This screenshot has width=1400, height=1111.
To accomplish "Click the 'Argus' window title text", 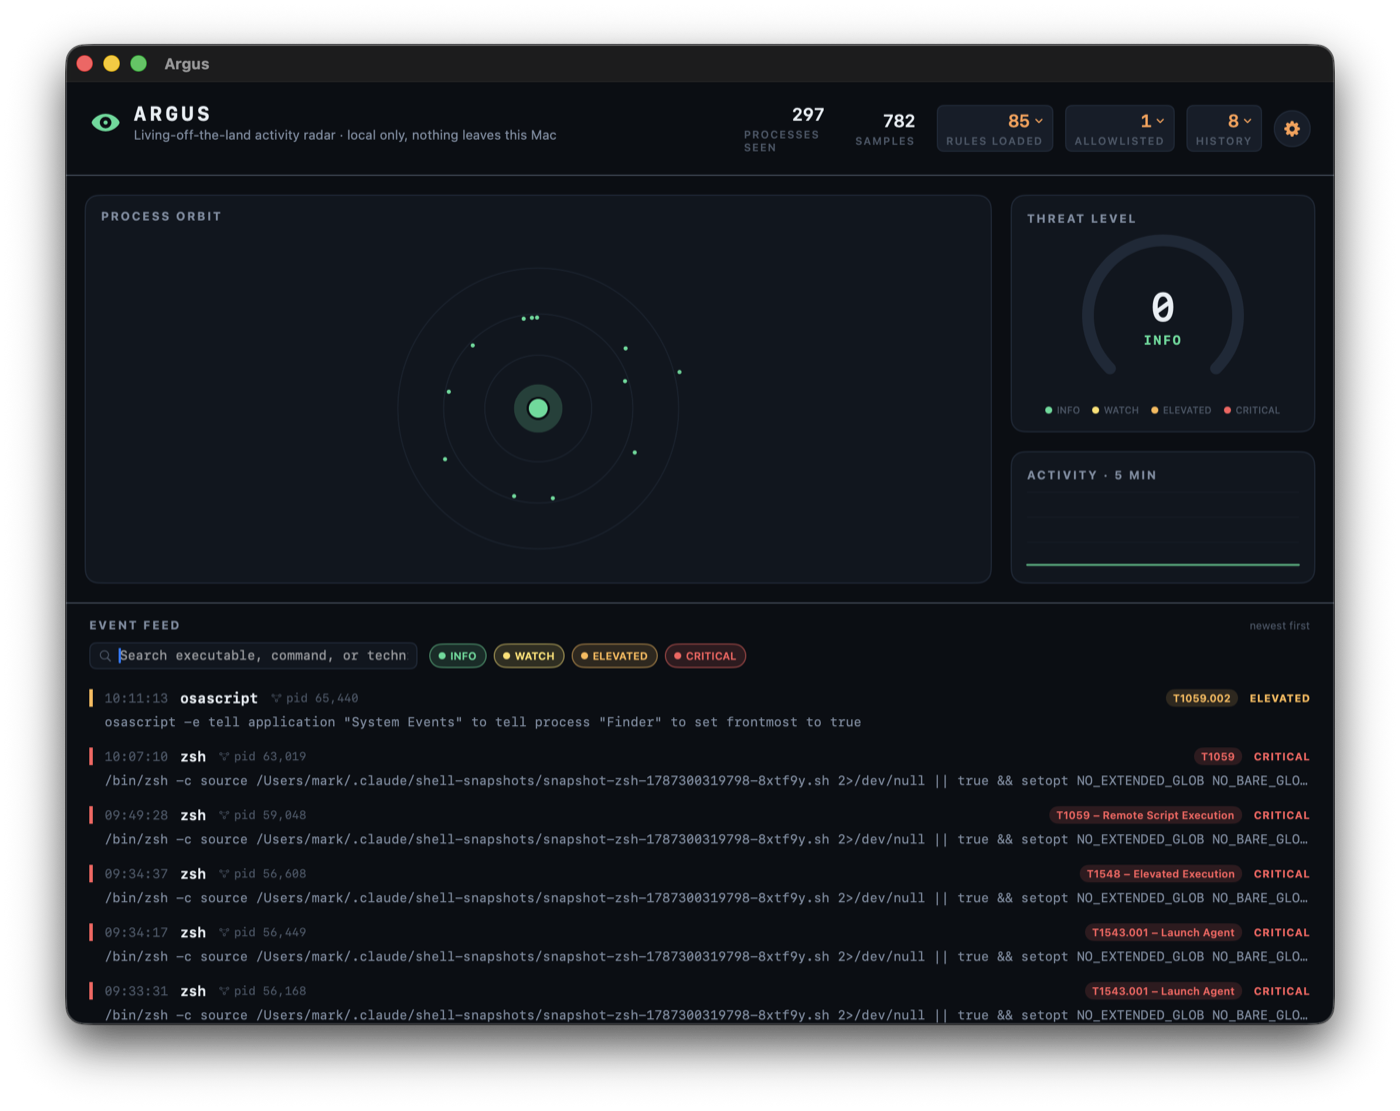I will coord(187,64).
